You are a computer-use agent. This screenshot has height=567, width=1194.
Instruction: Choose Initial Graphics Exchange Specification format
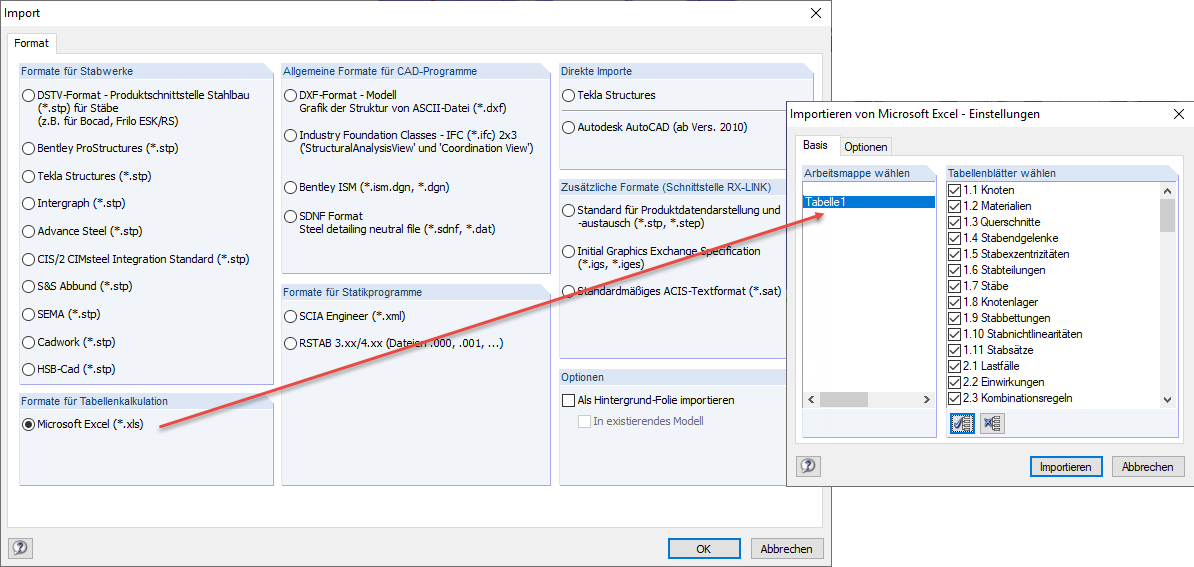point(568,251)
